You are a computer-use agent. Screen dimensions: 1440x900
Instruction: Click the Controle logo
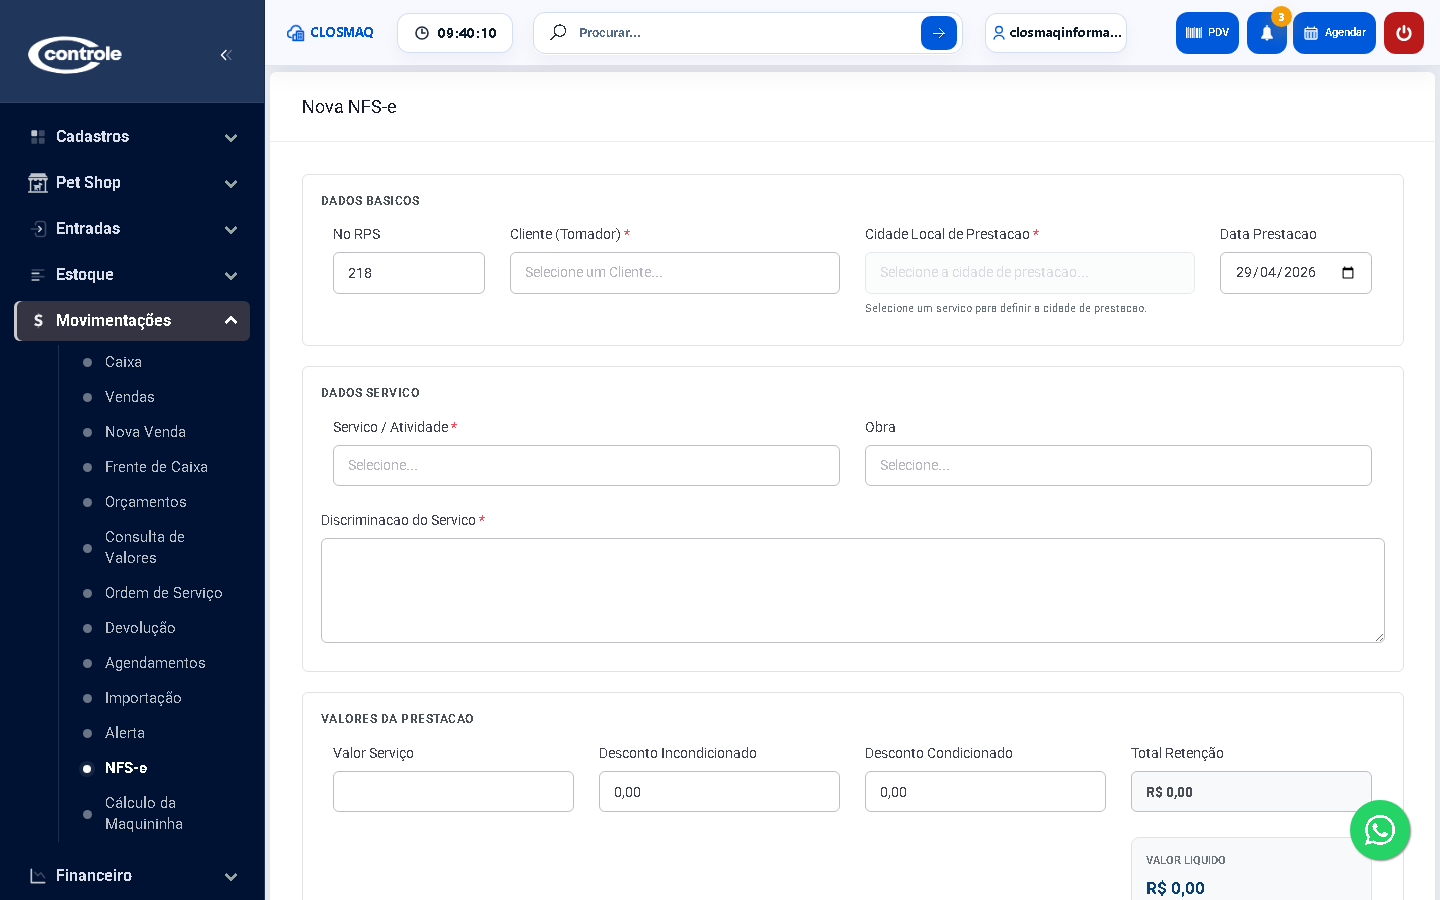[x=75, y=54]
